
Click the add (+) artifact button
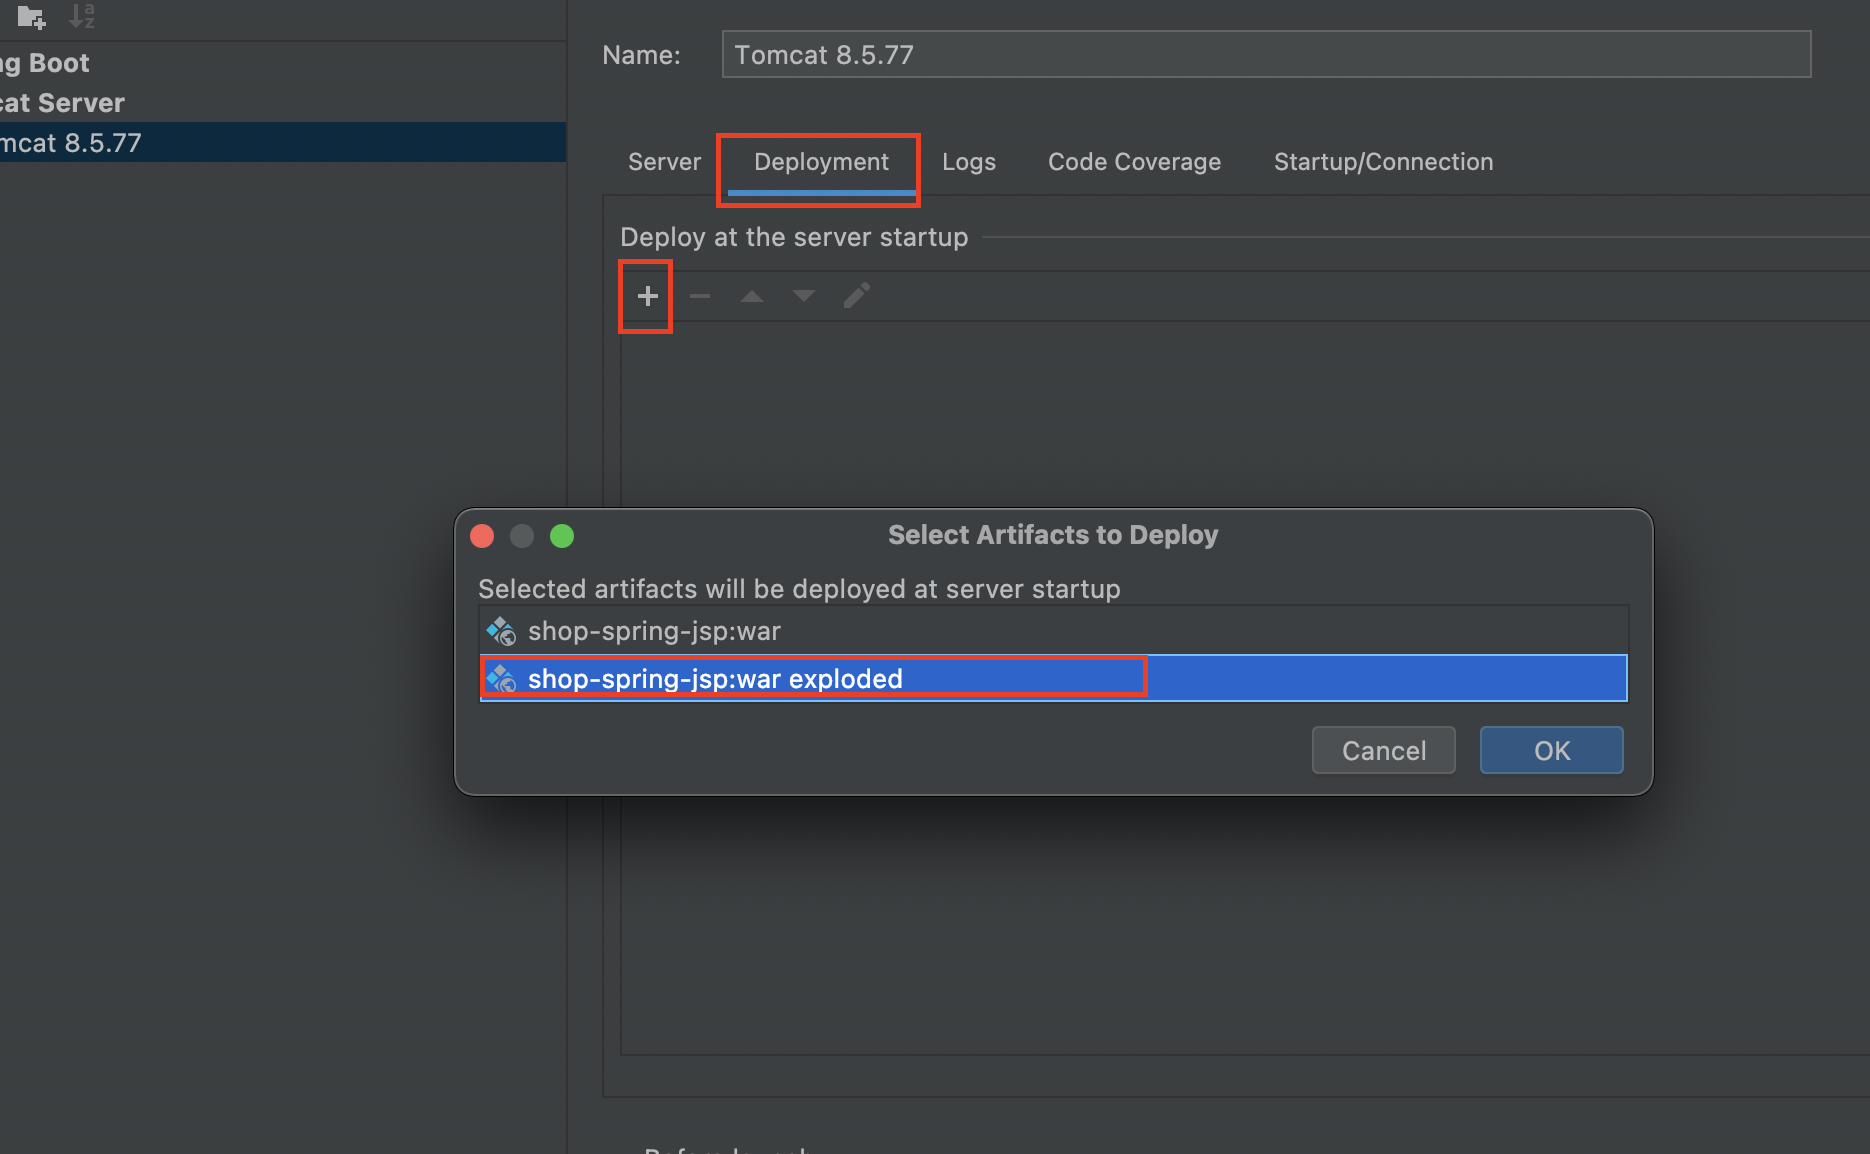[x=647, y=296]
